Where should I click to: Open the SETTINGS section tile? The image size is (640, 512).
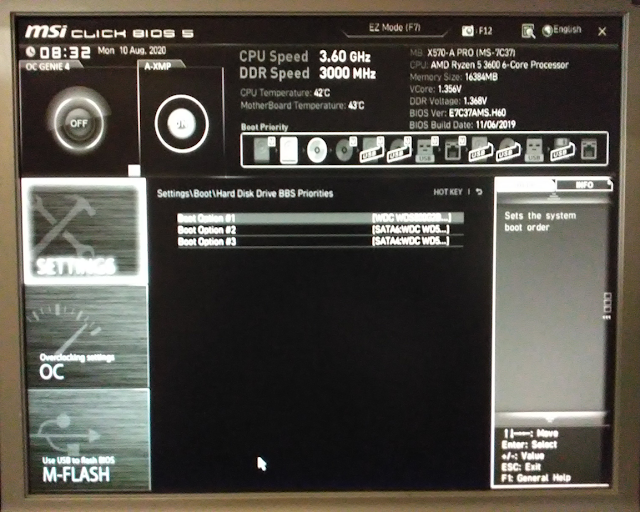tap(84, 231)
